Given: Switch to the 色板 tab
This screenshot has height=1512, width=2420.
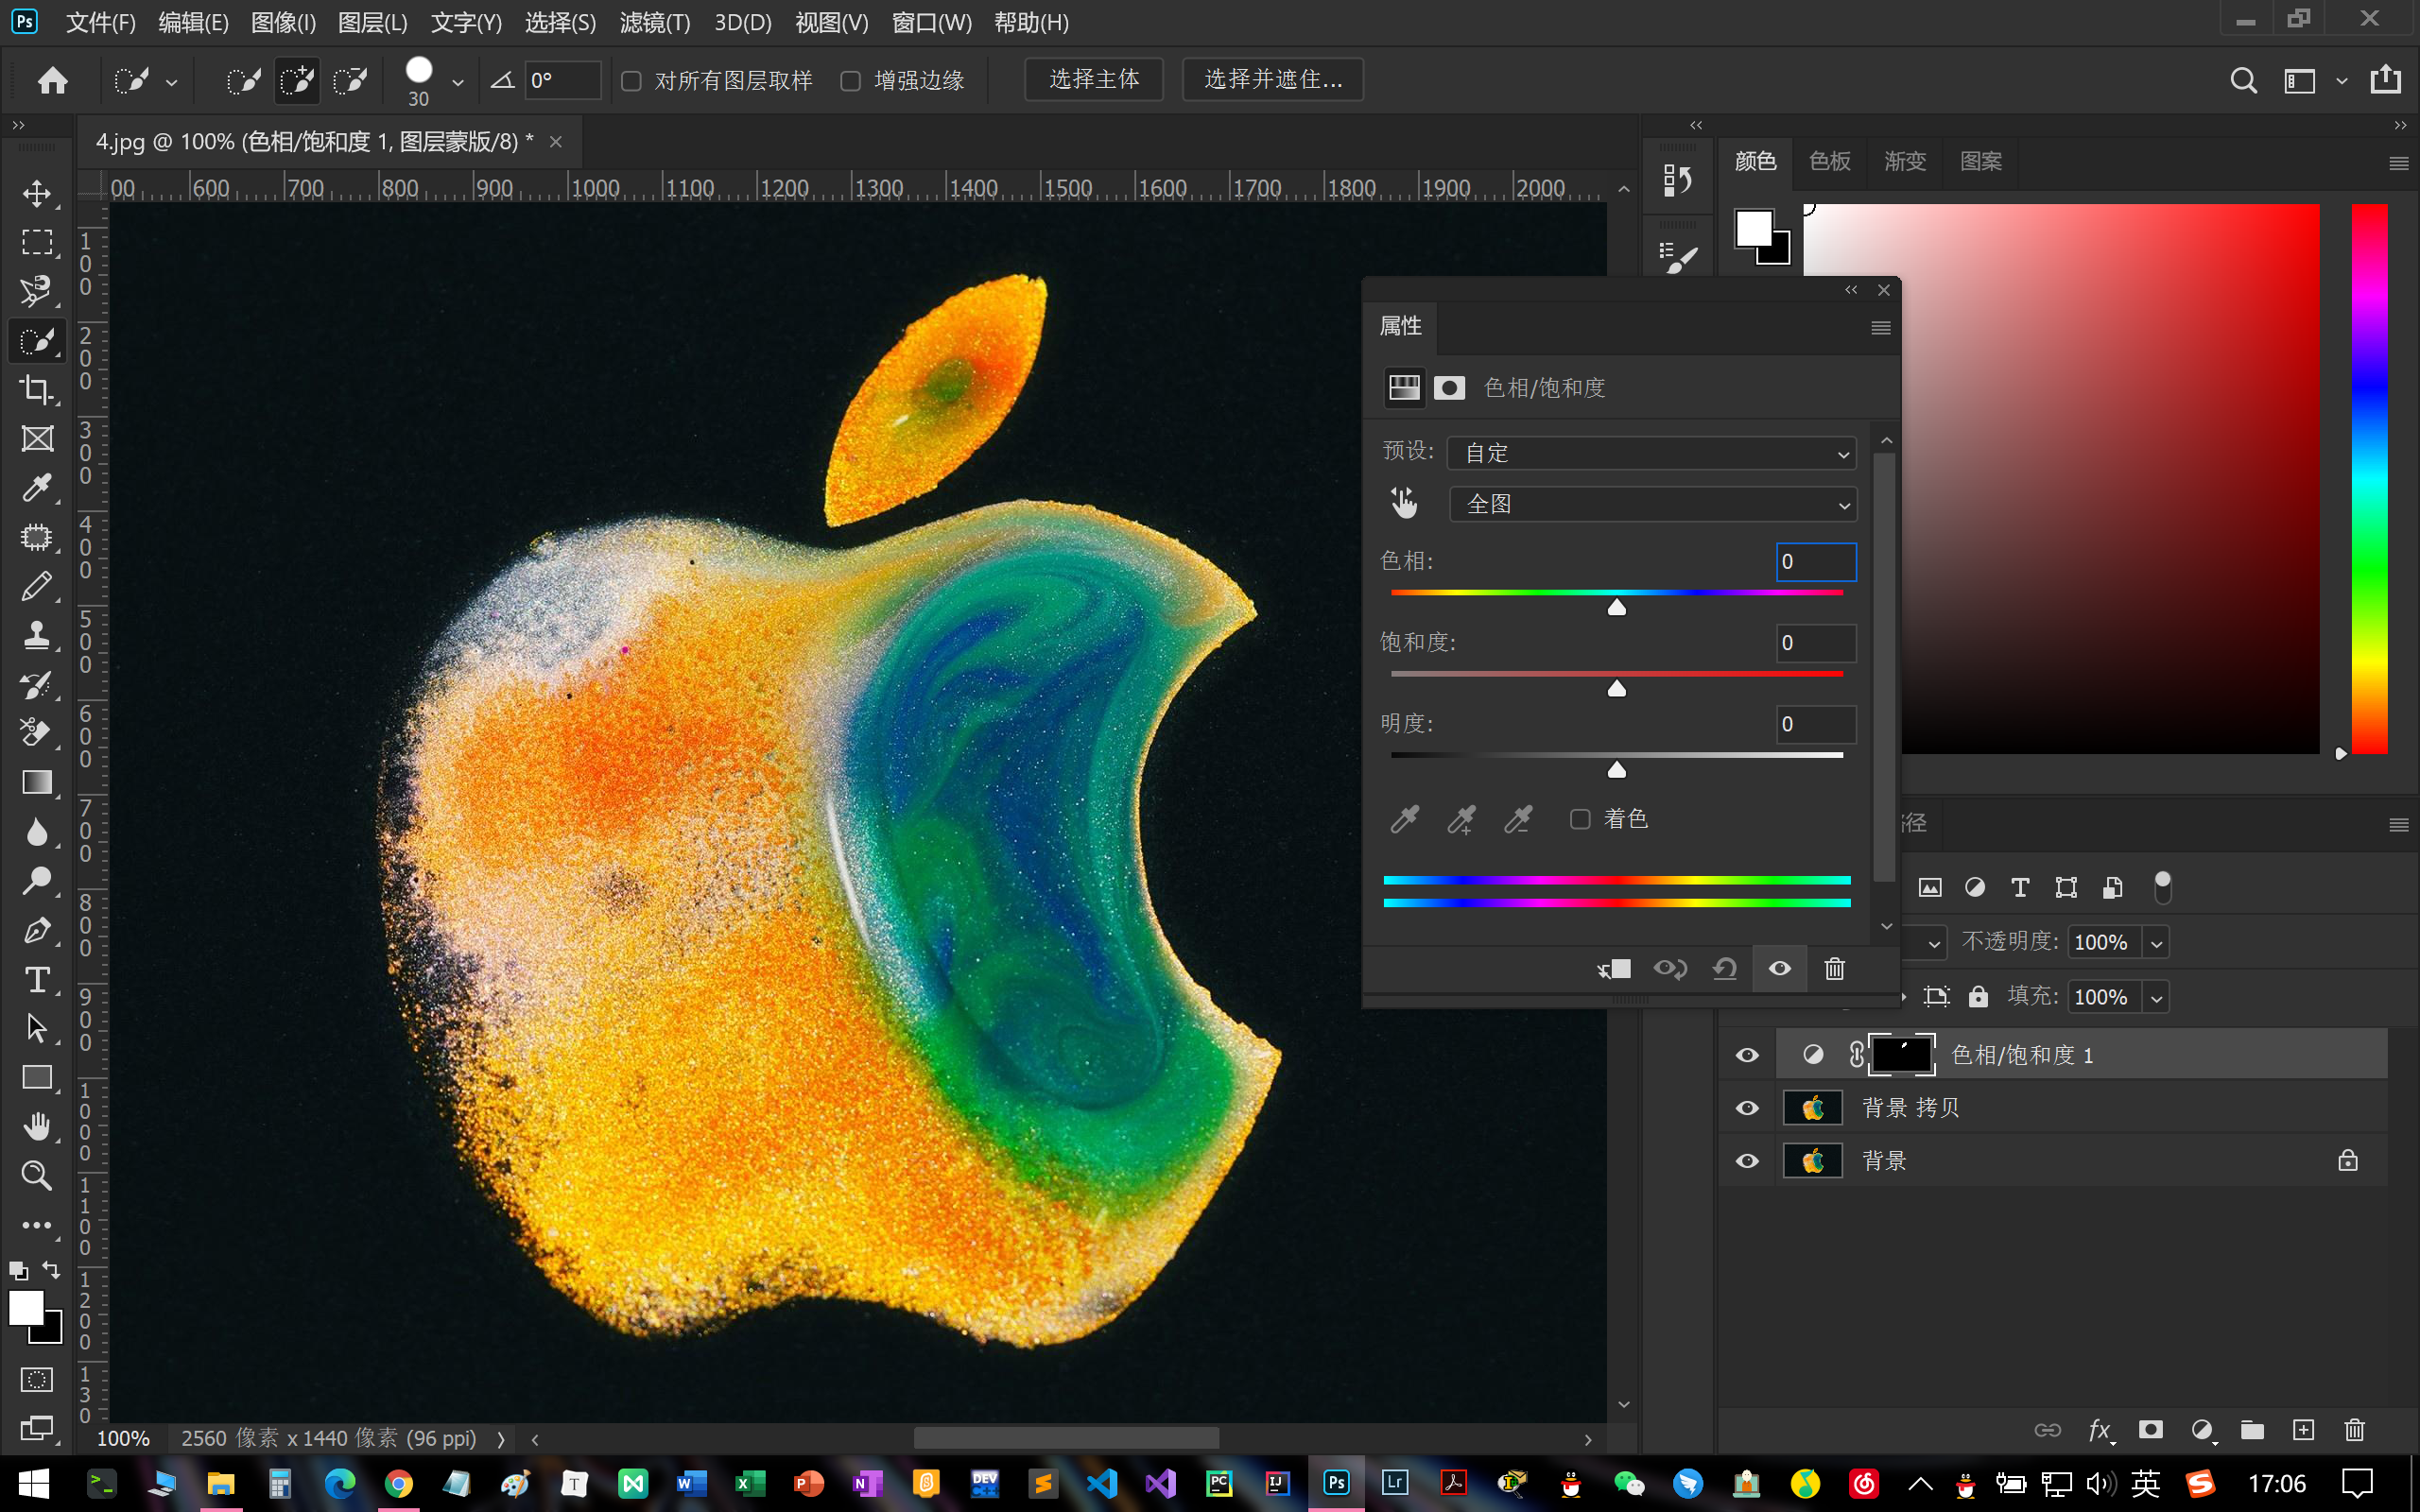Looking at the screenshot, I should pos(1830,161).
